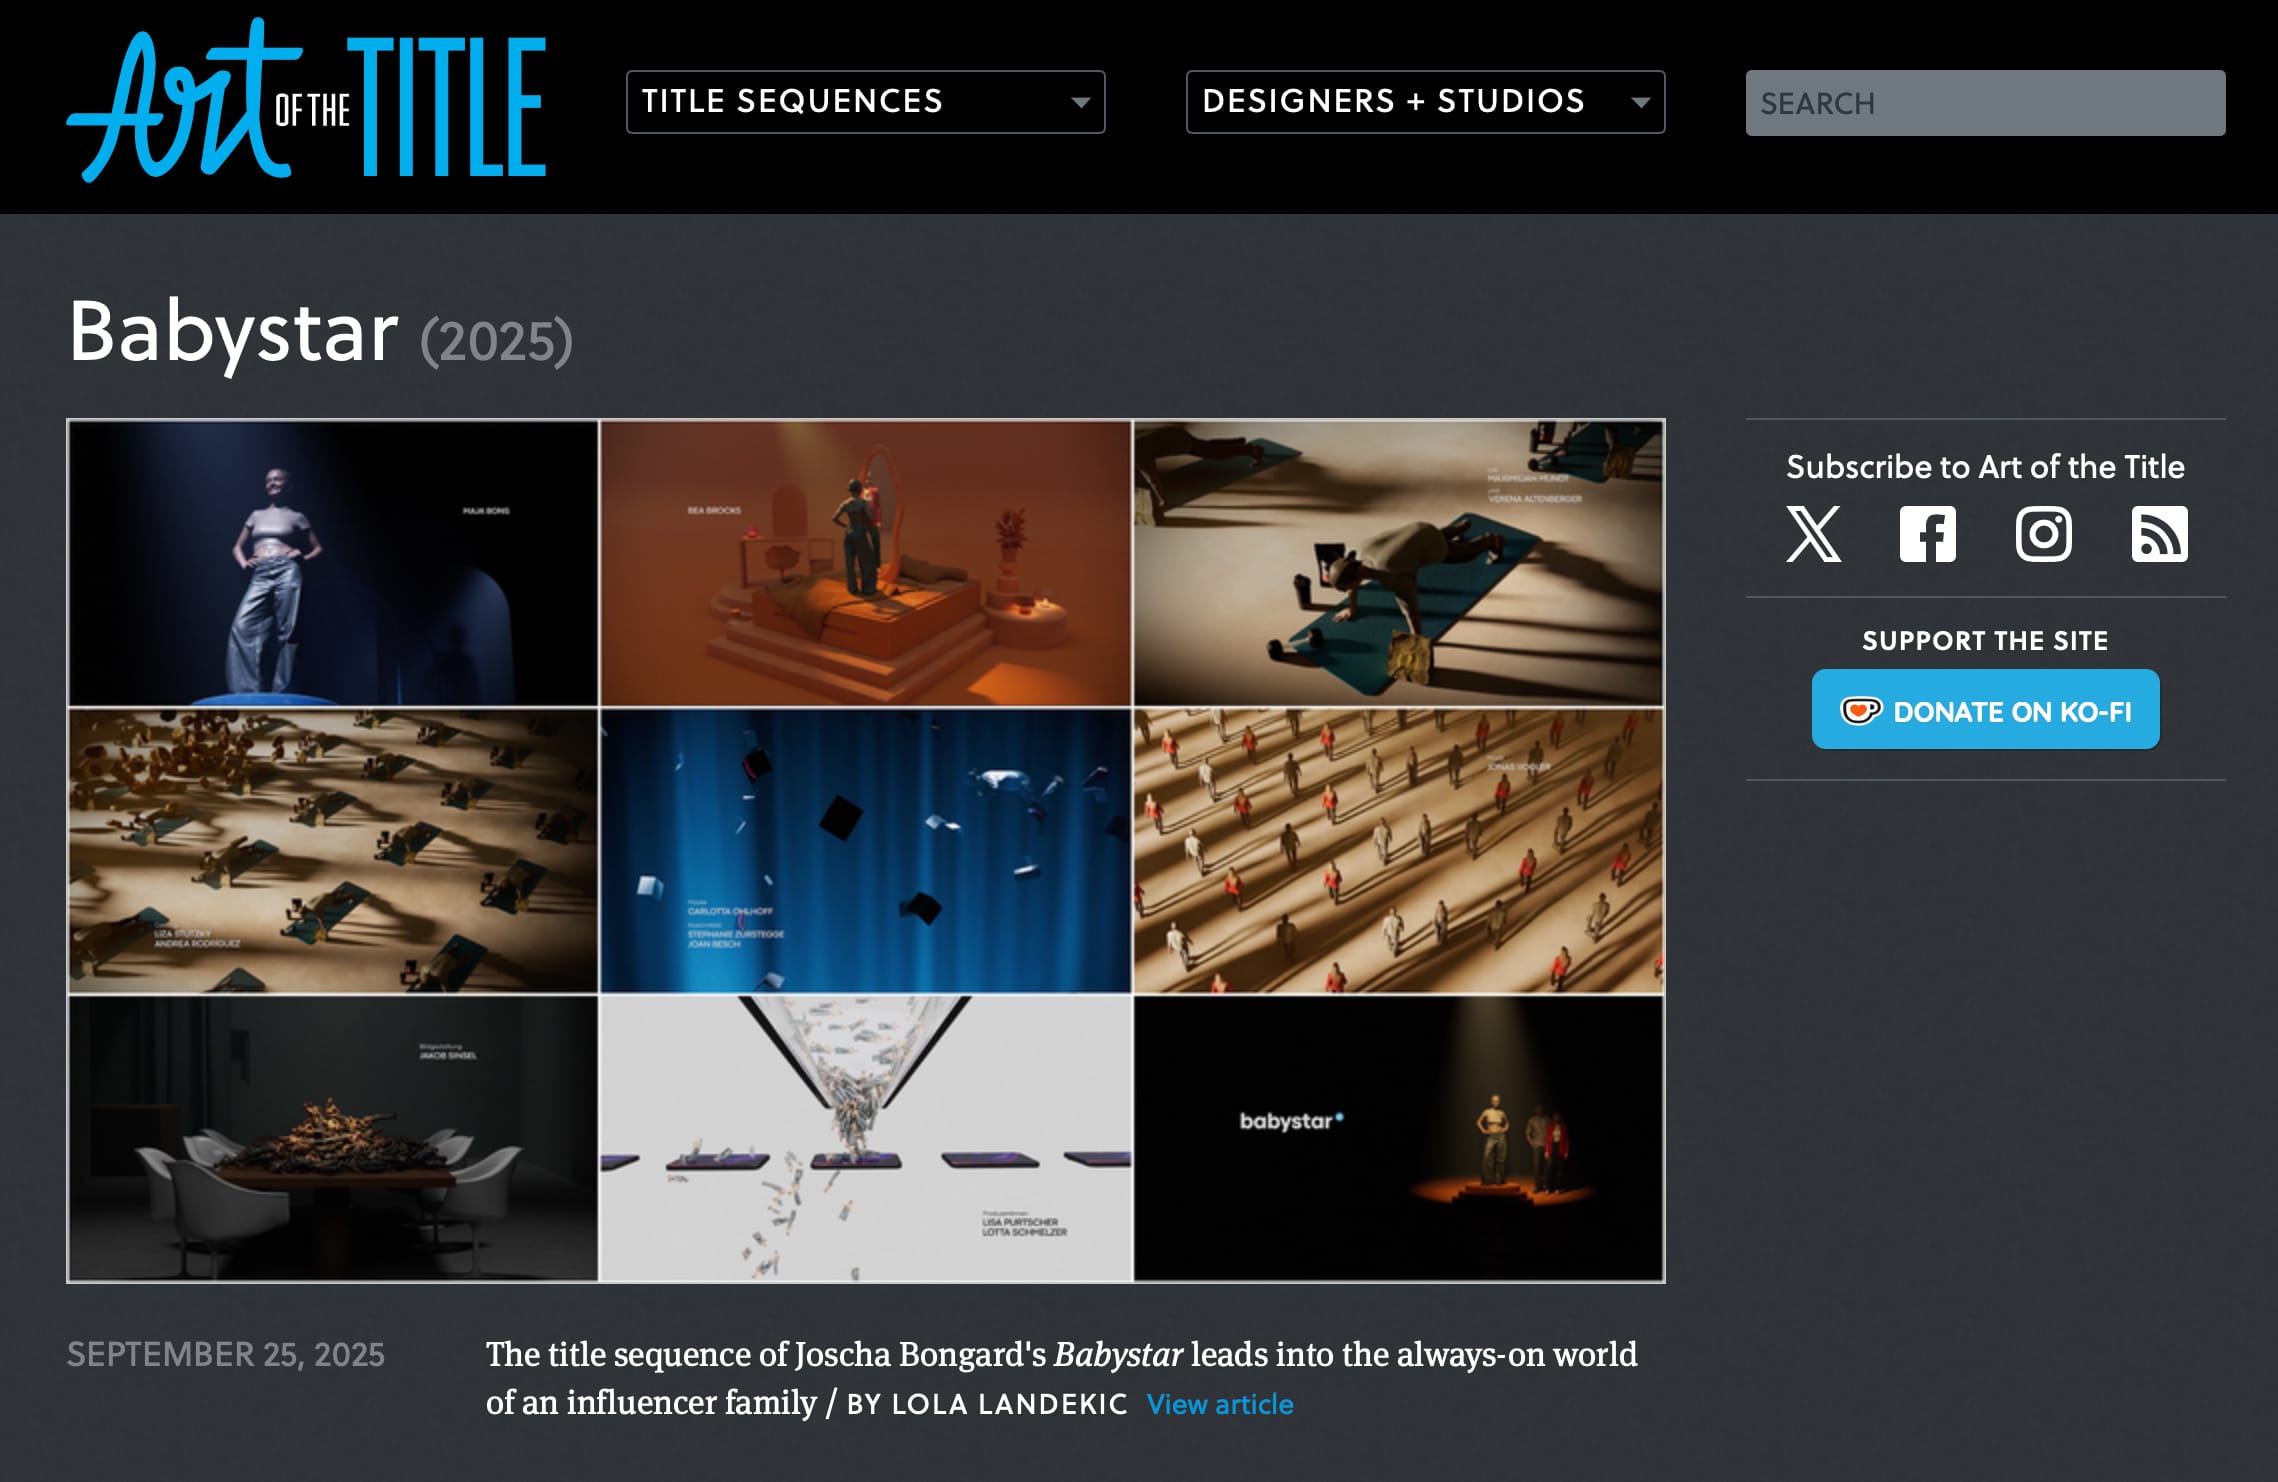The image size is (2278, 1482).
Task: Follow the View article link
Action: click(1220, 1404)
